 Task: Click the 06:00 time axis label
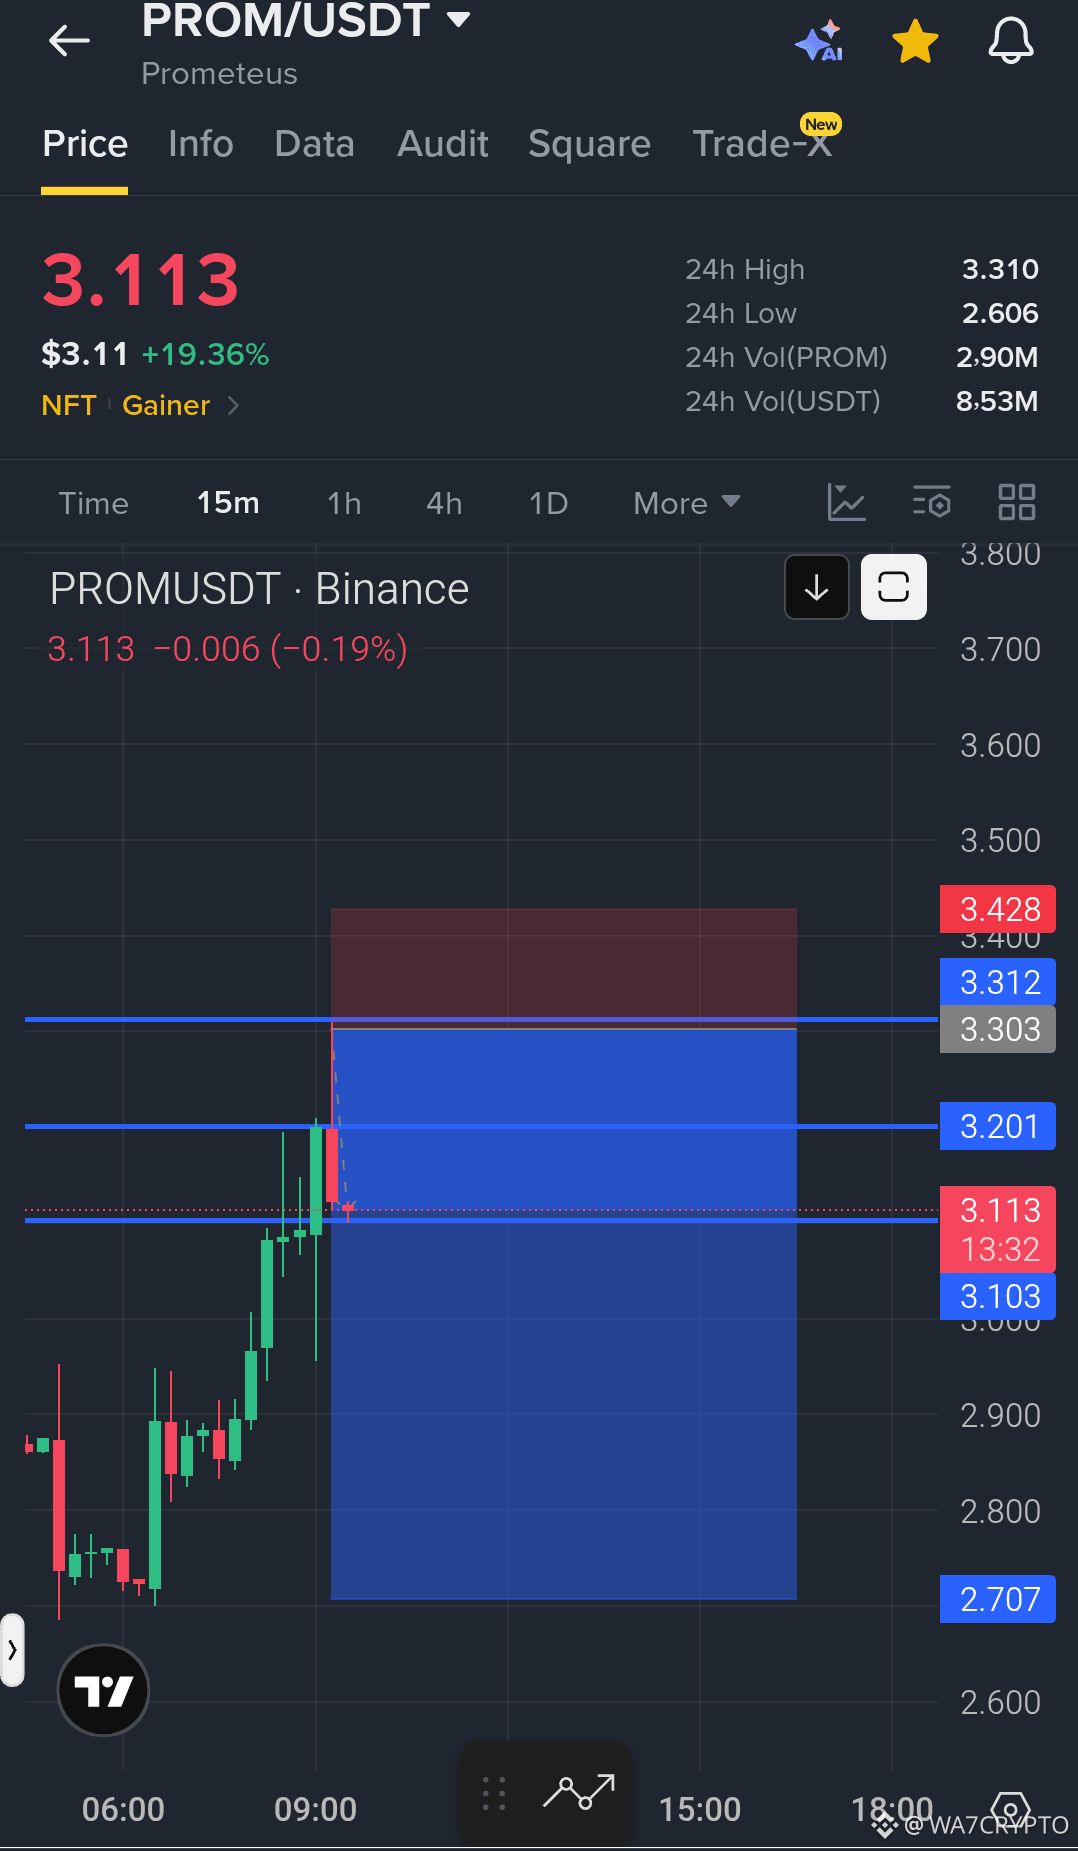(123, 1809)
